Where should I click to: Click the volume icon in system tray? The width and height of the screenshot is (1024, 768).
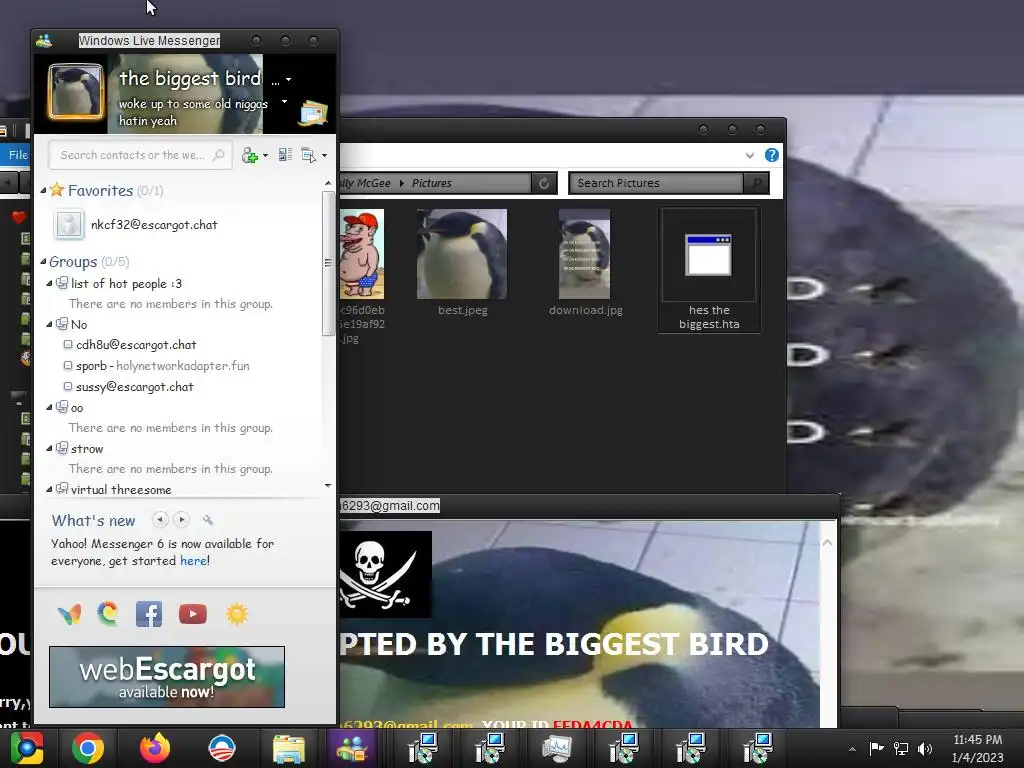[x=925, y=748]
